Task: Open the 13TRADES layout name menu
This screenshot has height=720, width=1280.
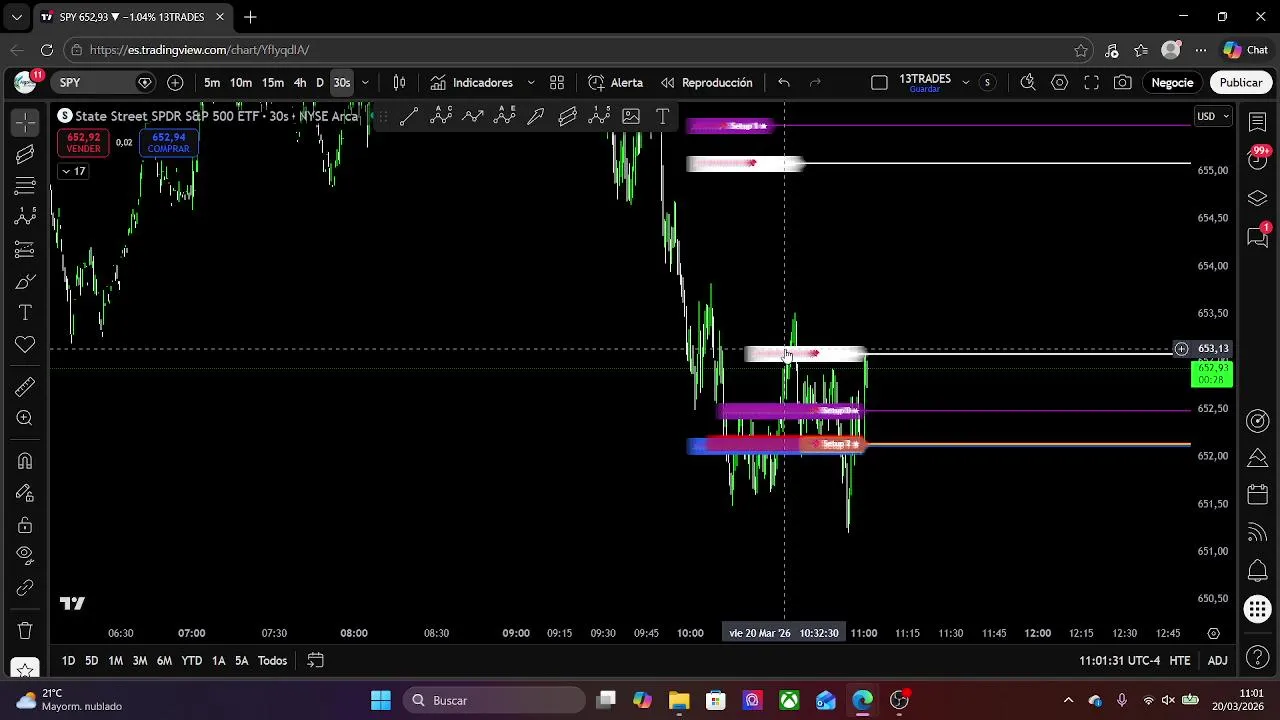Action: pos(925,83)
